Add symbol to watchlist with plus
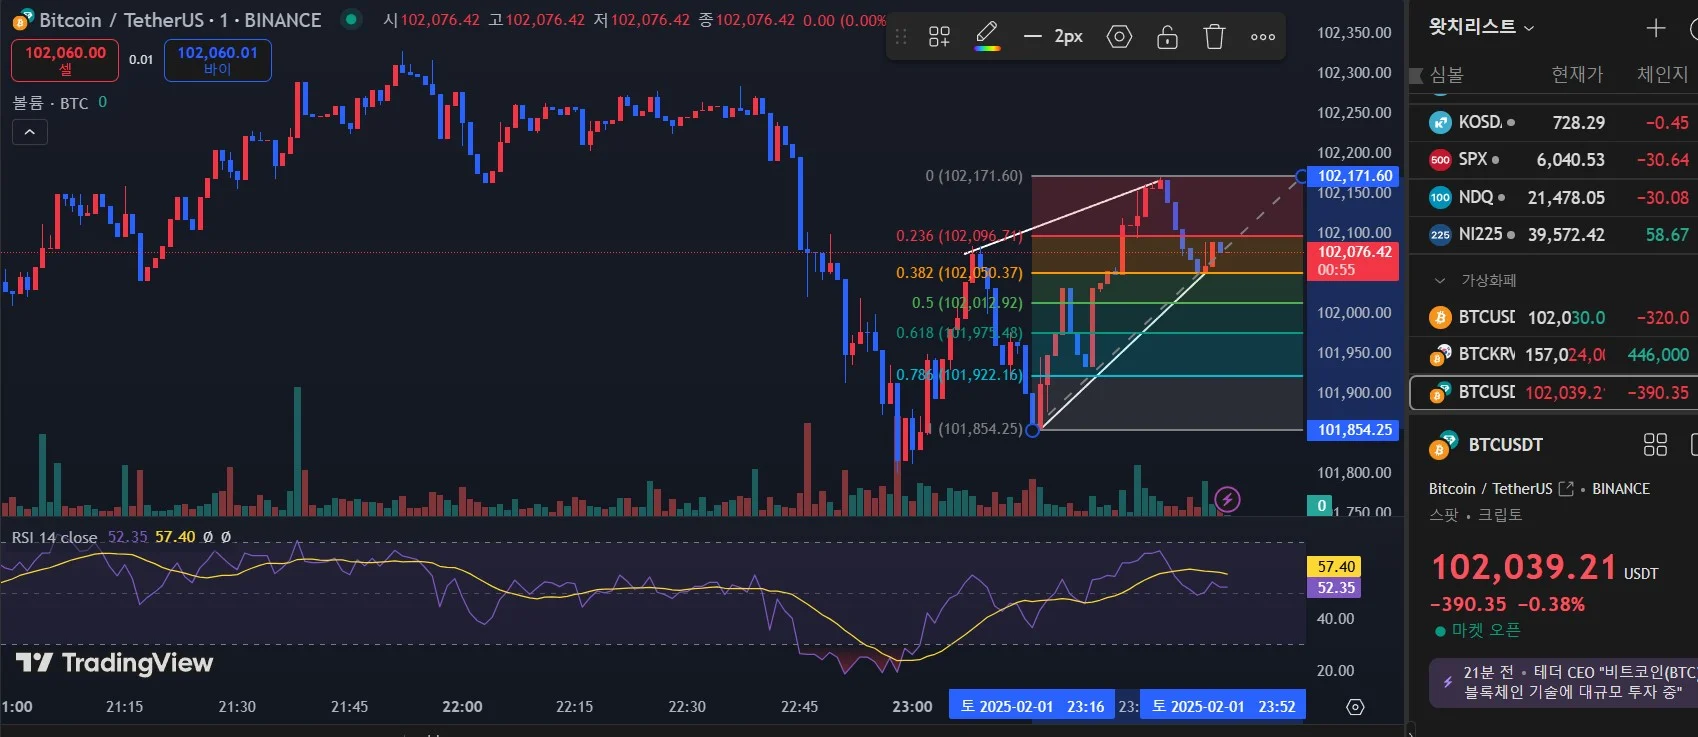Viewport: 1698px width, 737px height. (x=1656, y=28)
